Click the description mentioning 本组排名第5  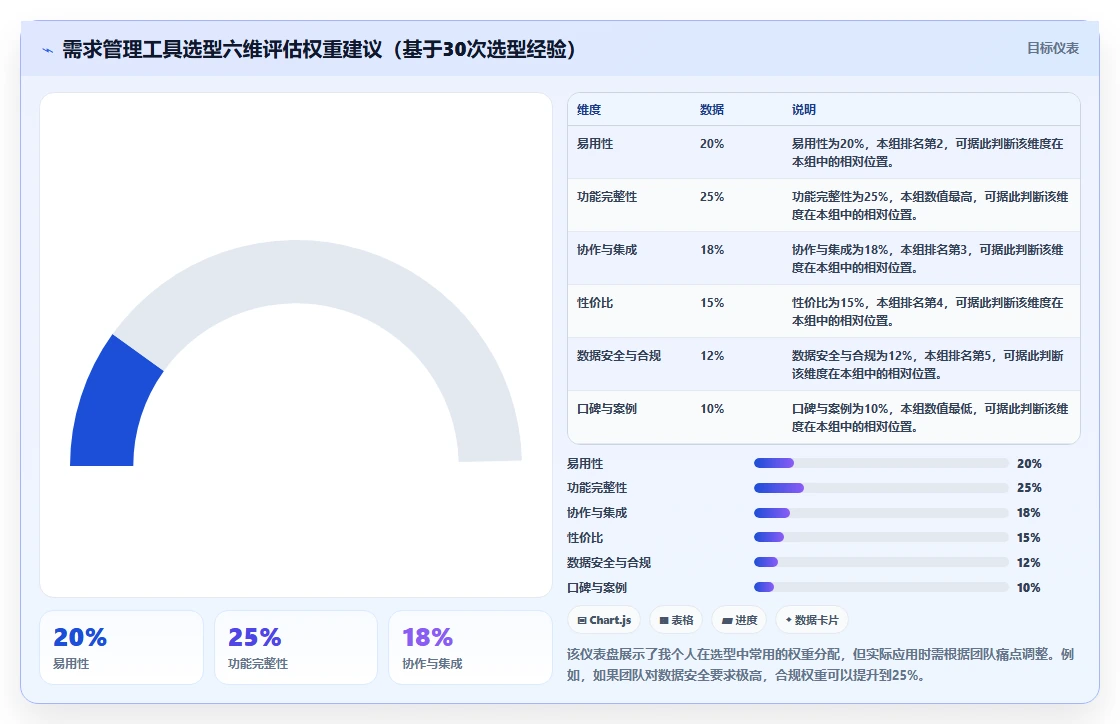pos(928,364)
